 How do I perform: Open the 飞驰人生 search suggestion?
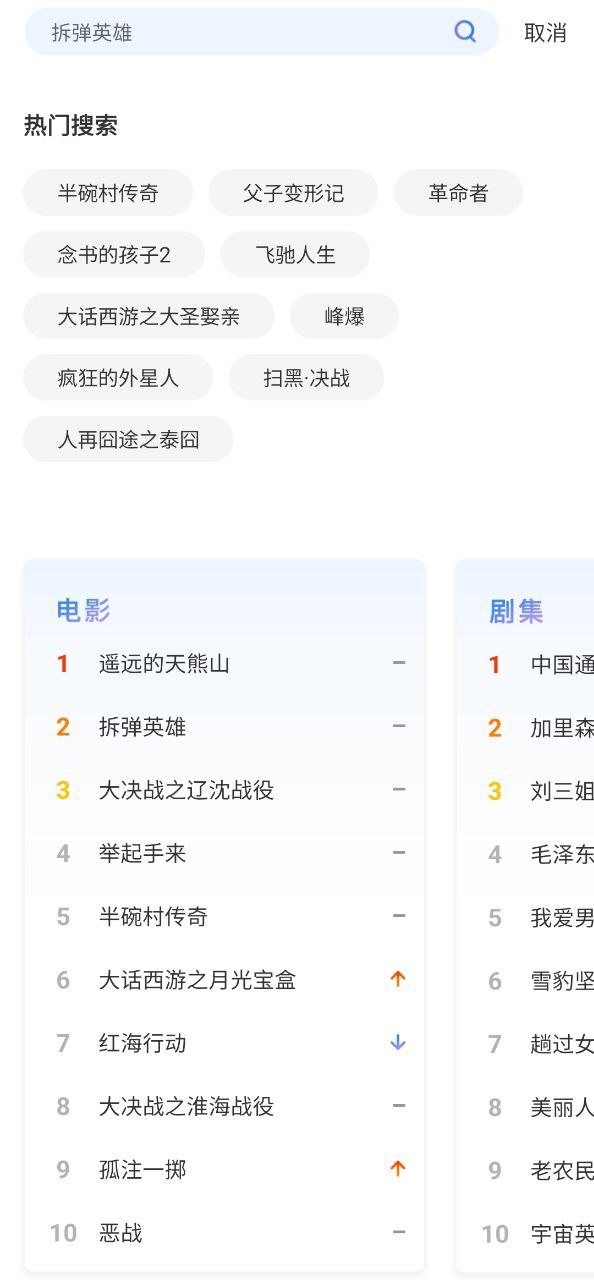click(295, 255)
